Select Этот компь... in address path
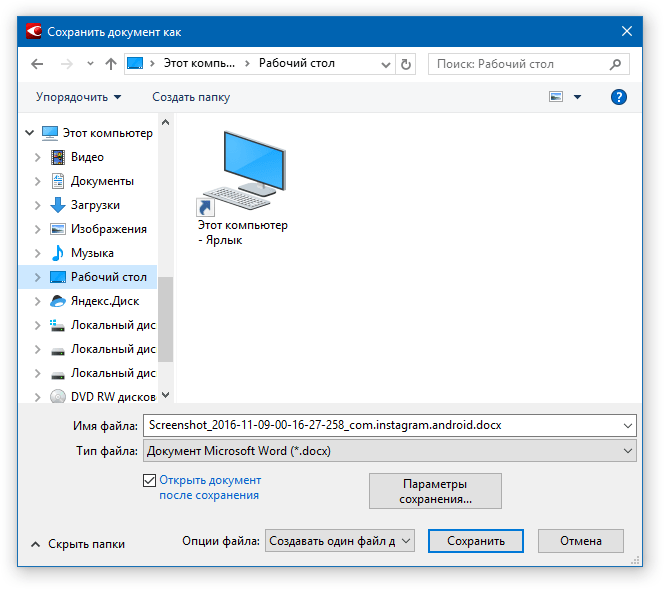The height and width of the screenshot is (589, 664). [199, 64]
